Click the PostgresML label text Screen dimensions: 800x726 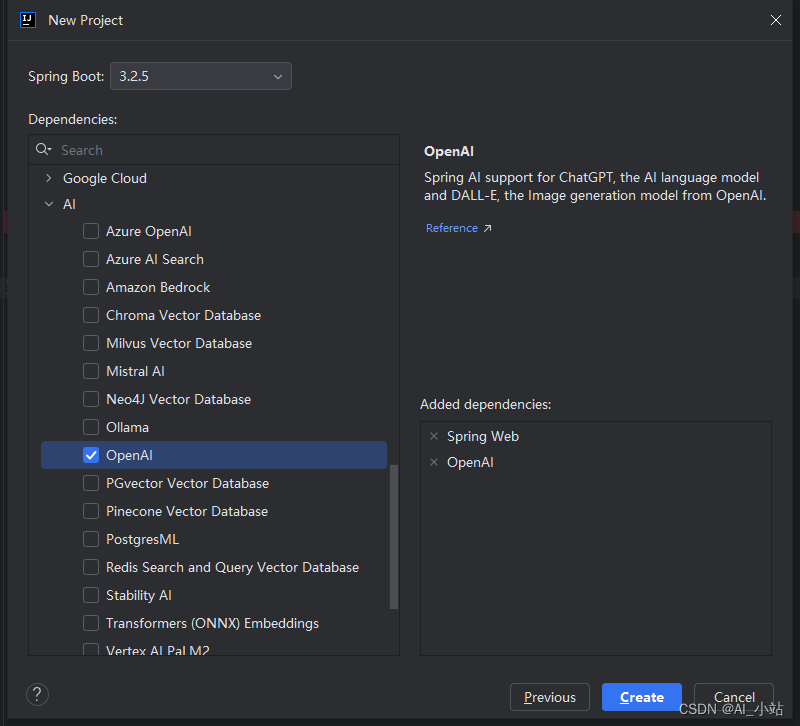click(142, 539)
